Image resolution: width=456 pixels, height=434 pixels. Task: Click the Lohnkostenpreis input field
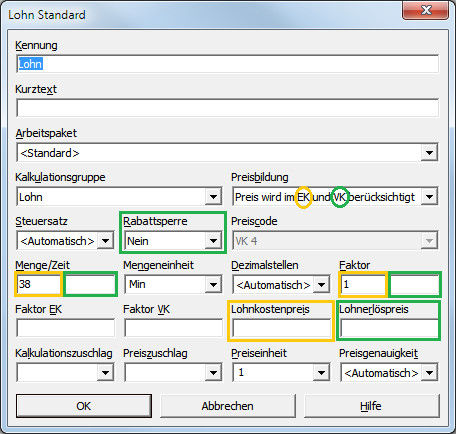(281, 328)
